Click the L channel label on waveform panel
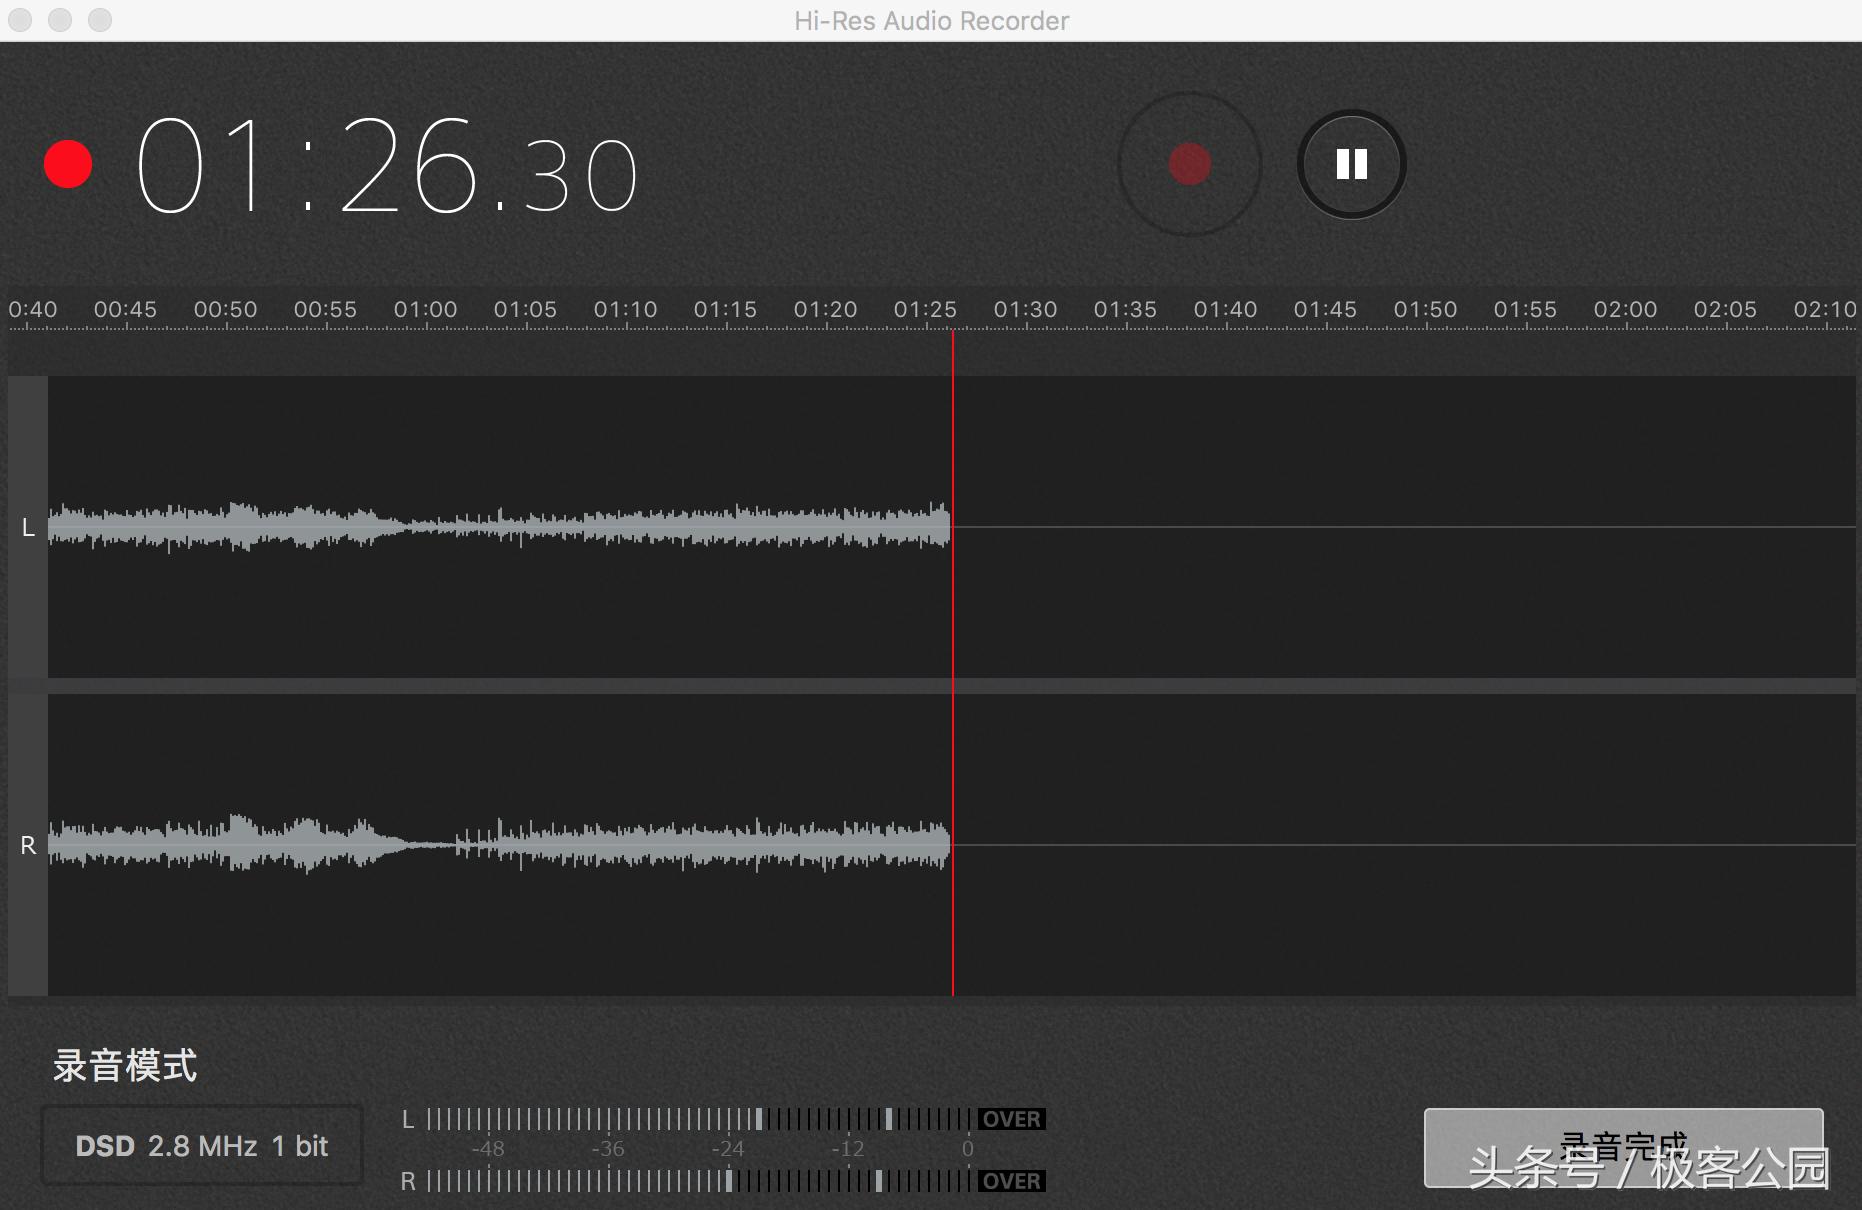 (27, 527)
